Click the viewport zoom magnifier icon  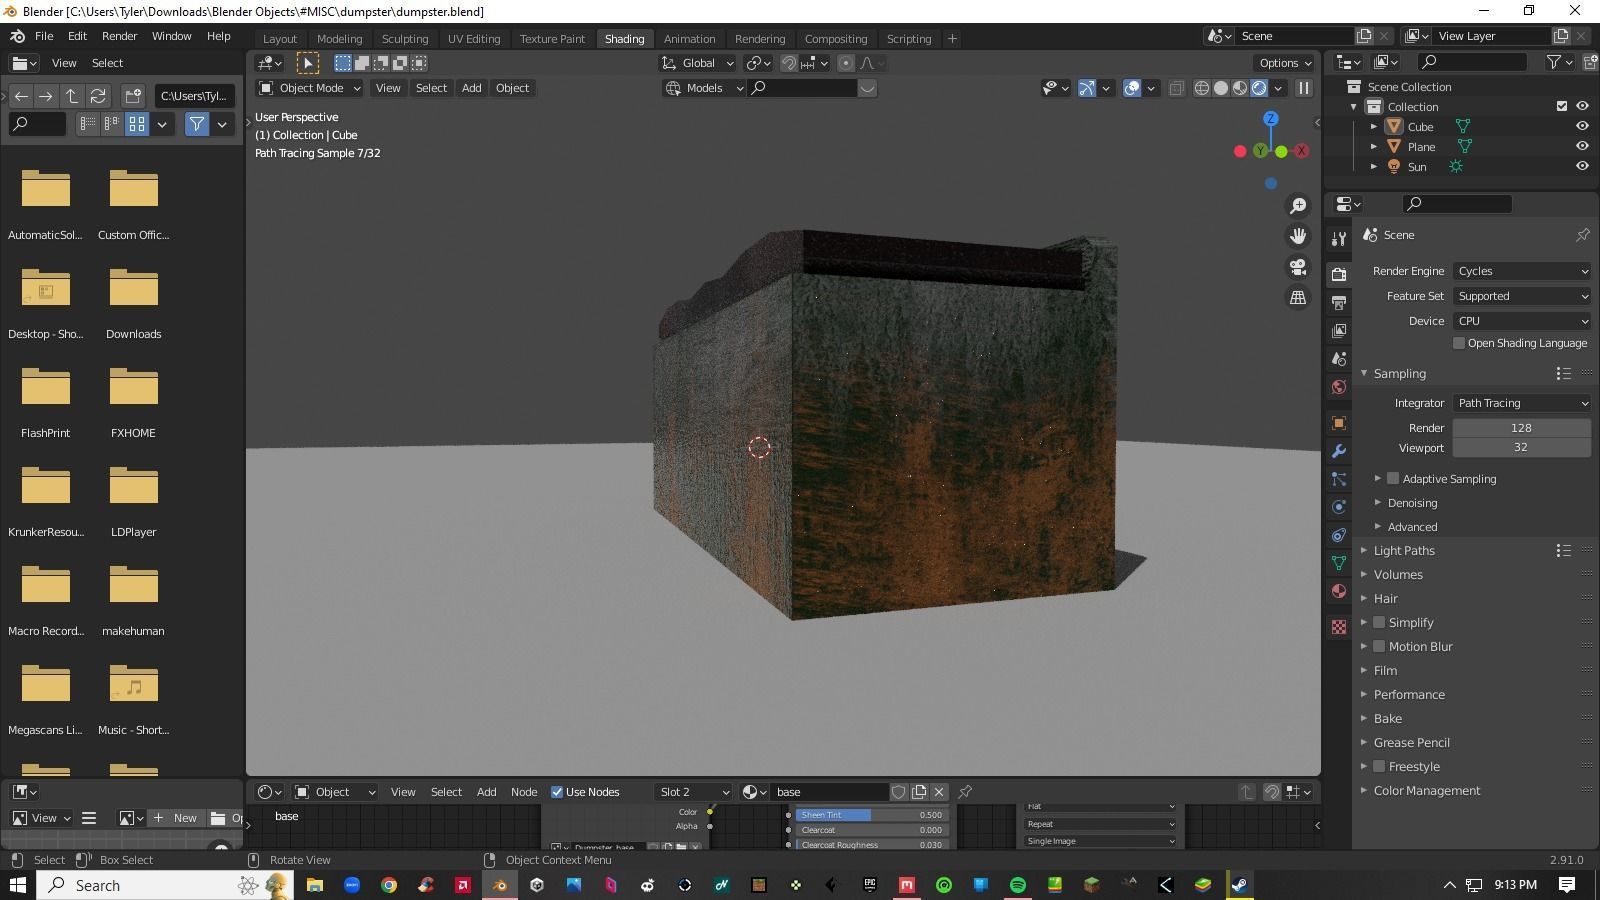tap(1298, 206)
